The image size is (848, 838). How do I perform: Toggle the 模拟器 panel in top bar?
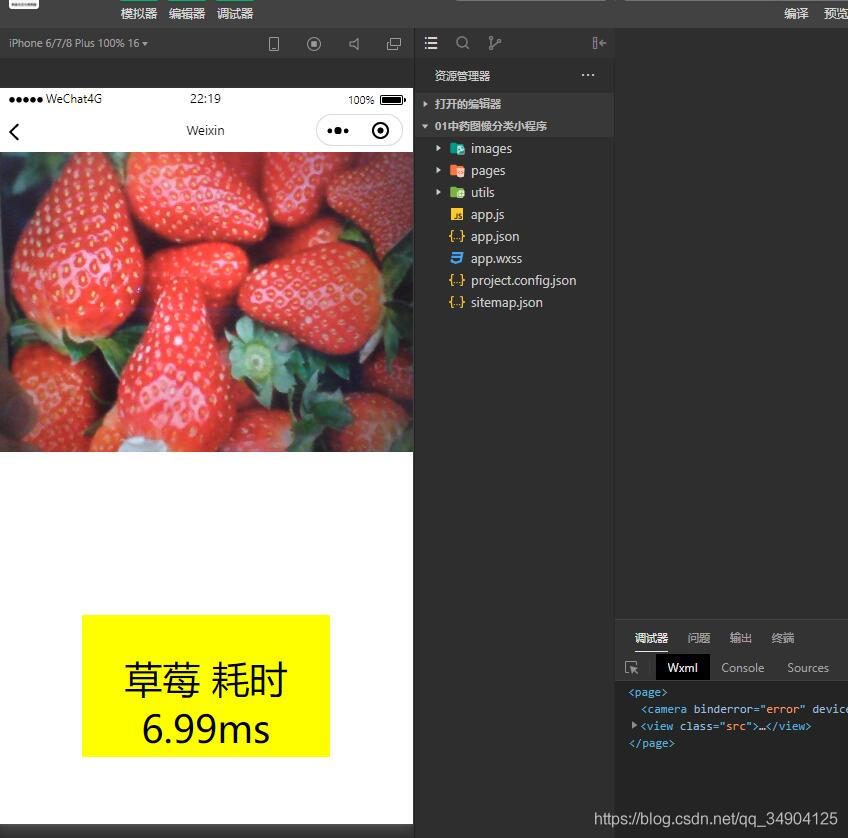[x=138, y=14]
